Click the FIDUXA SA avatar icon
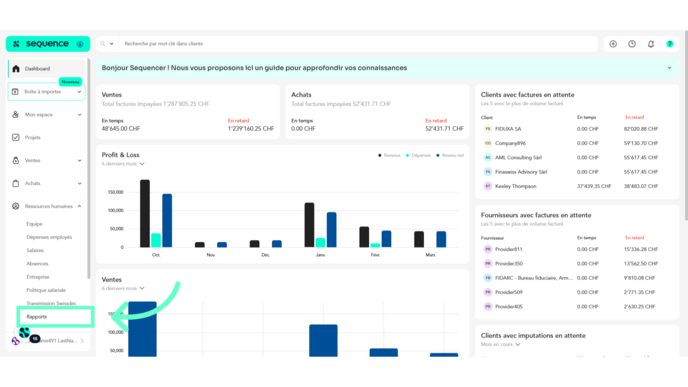Screen dimensions: 688x387 click(487, 129)
